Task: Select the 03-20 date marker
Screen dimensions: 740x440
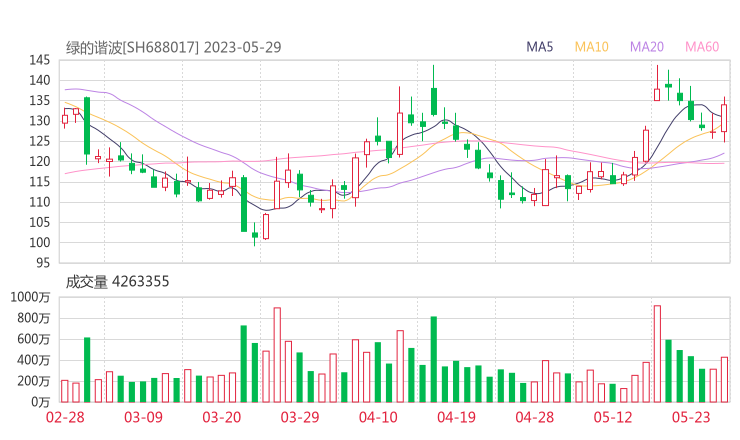Action: (222, 417)
